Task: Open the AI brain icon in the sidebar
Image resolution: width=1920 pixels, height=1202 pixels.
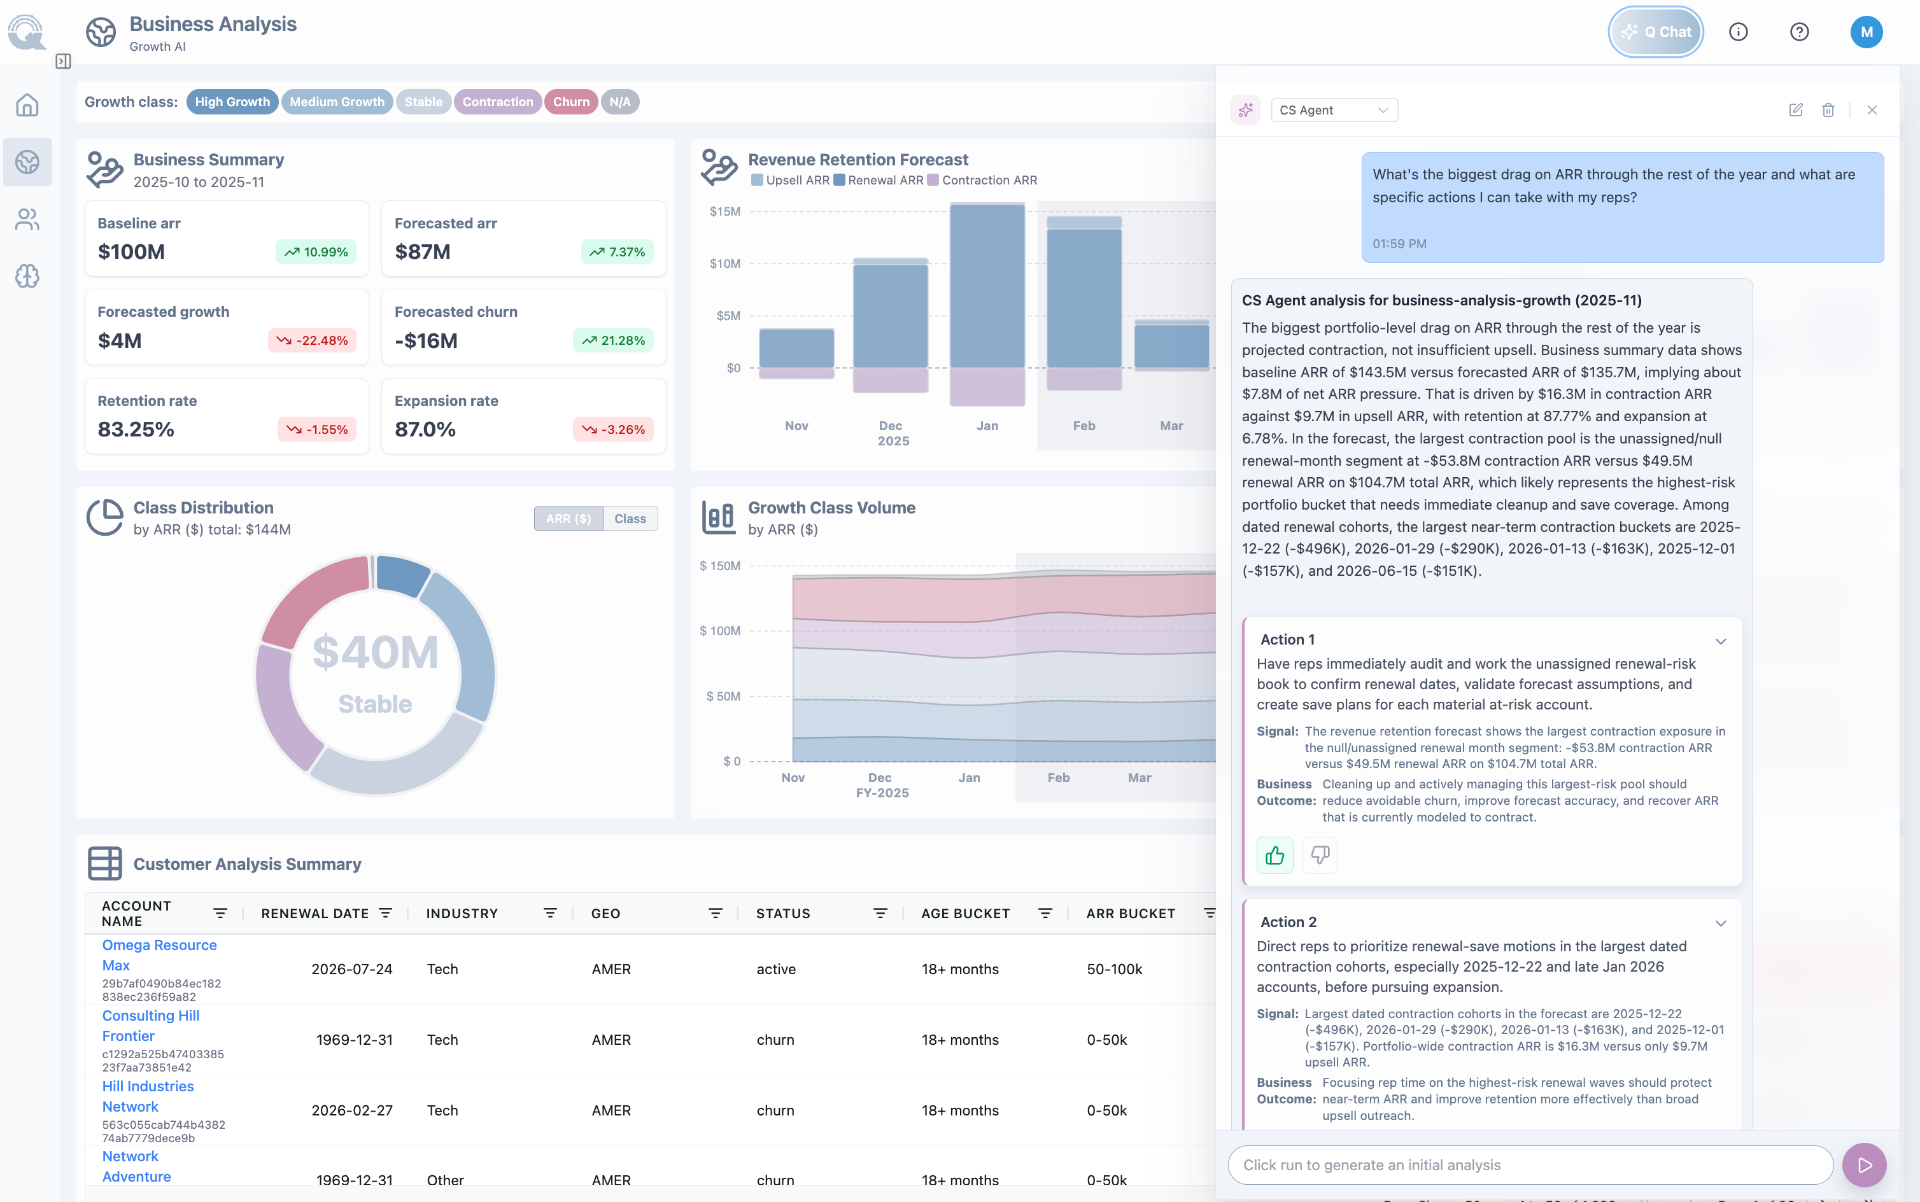Action: coord(27,276)
